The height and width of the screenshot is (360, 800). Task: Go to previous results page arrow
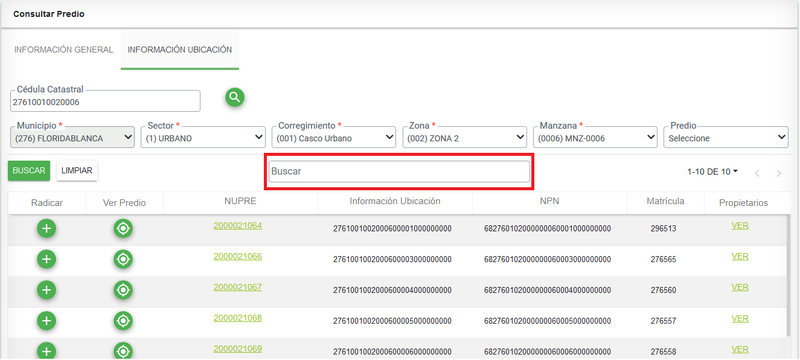click(x=757, y=173)
